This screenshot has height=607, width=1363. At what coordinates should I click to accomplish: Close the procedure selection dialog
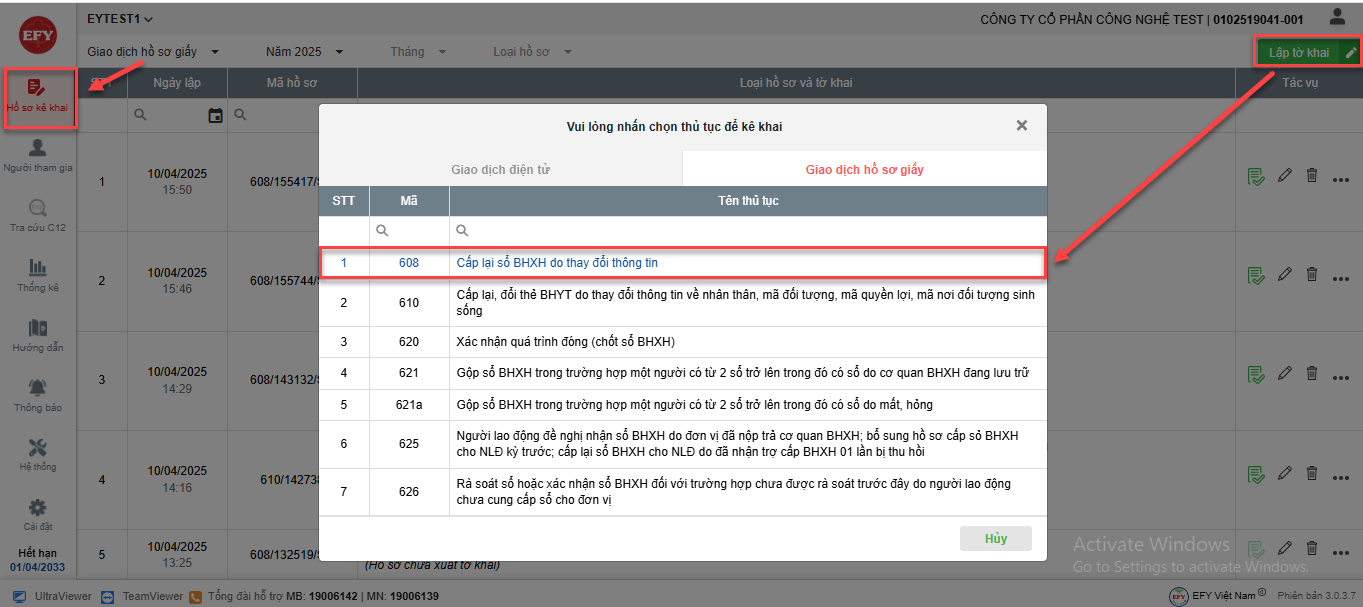pos(1021,126)
